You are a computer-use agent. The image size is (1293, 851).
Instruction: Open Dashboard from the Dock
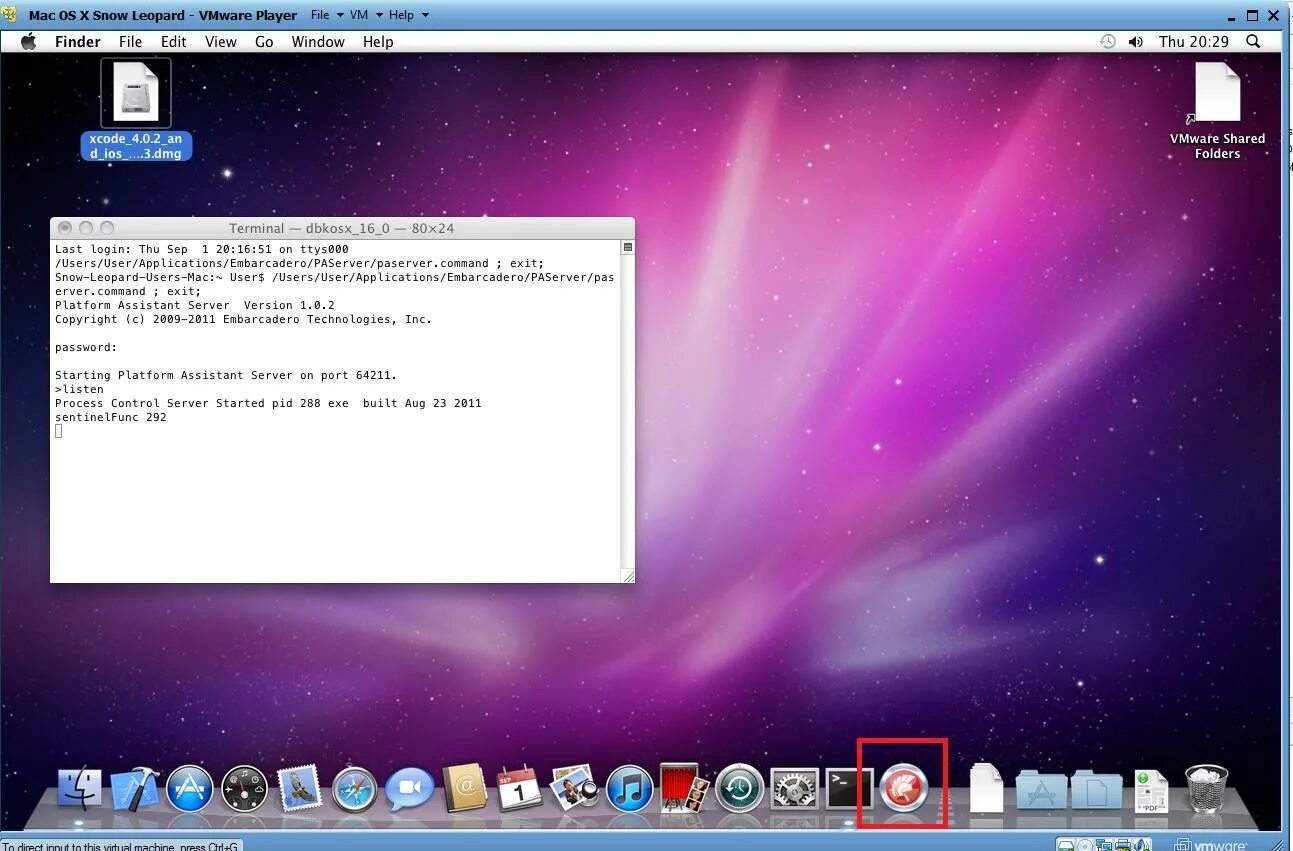[x=244, y=789]
